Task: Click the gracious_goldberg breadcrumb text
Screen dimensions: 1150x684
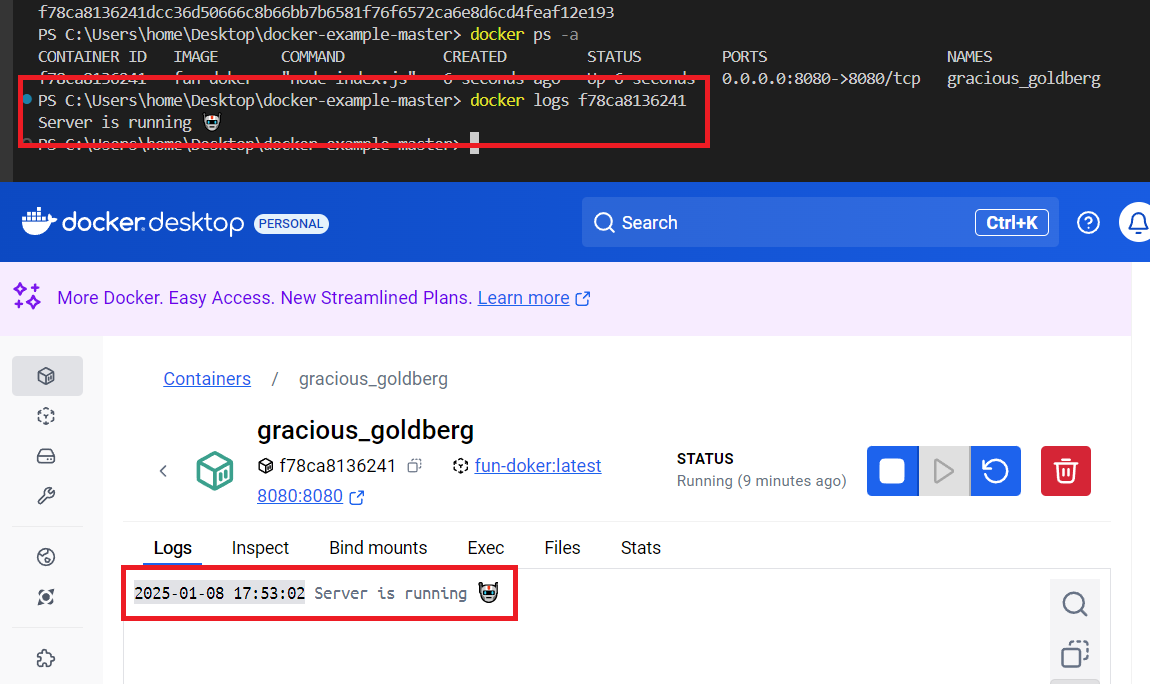Action: coord(373,378)
